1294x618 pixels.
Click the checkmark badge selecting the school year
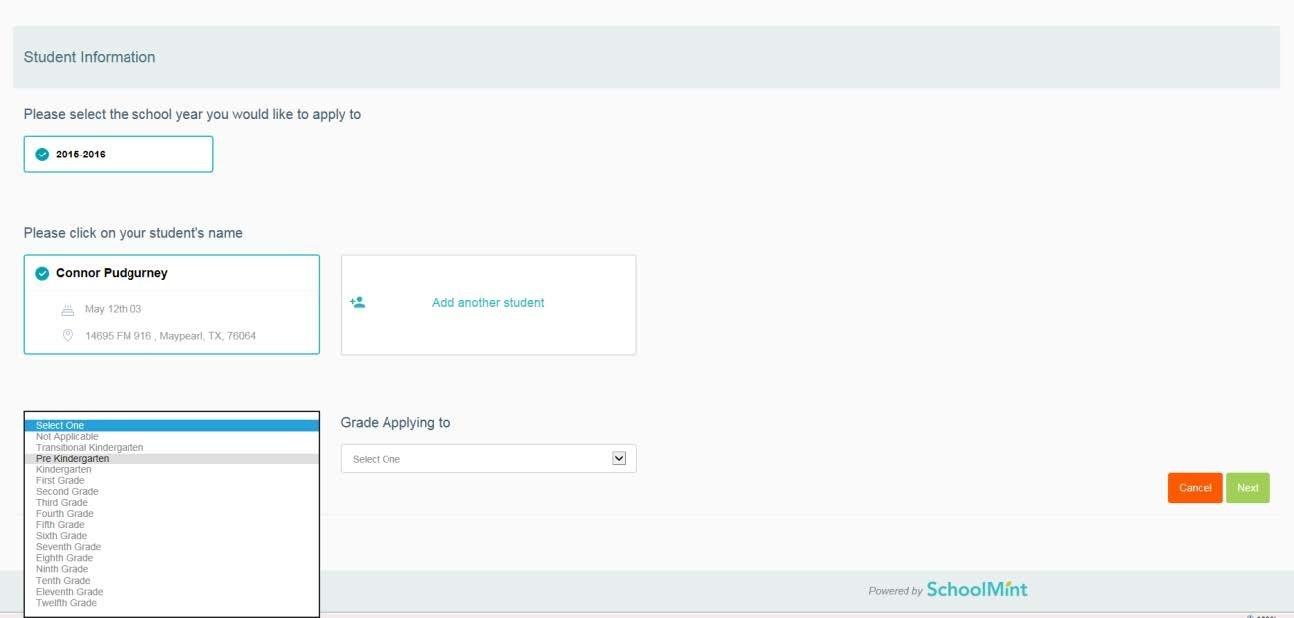[x=41, y=154]
